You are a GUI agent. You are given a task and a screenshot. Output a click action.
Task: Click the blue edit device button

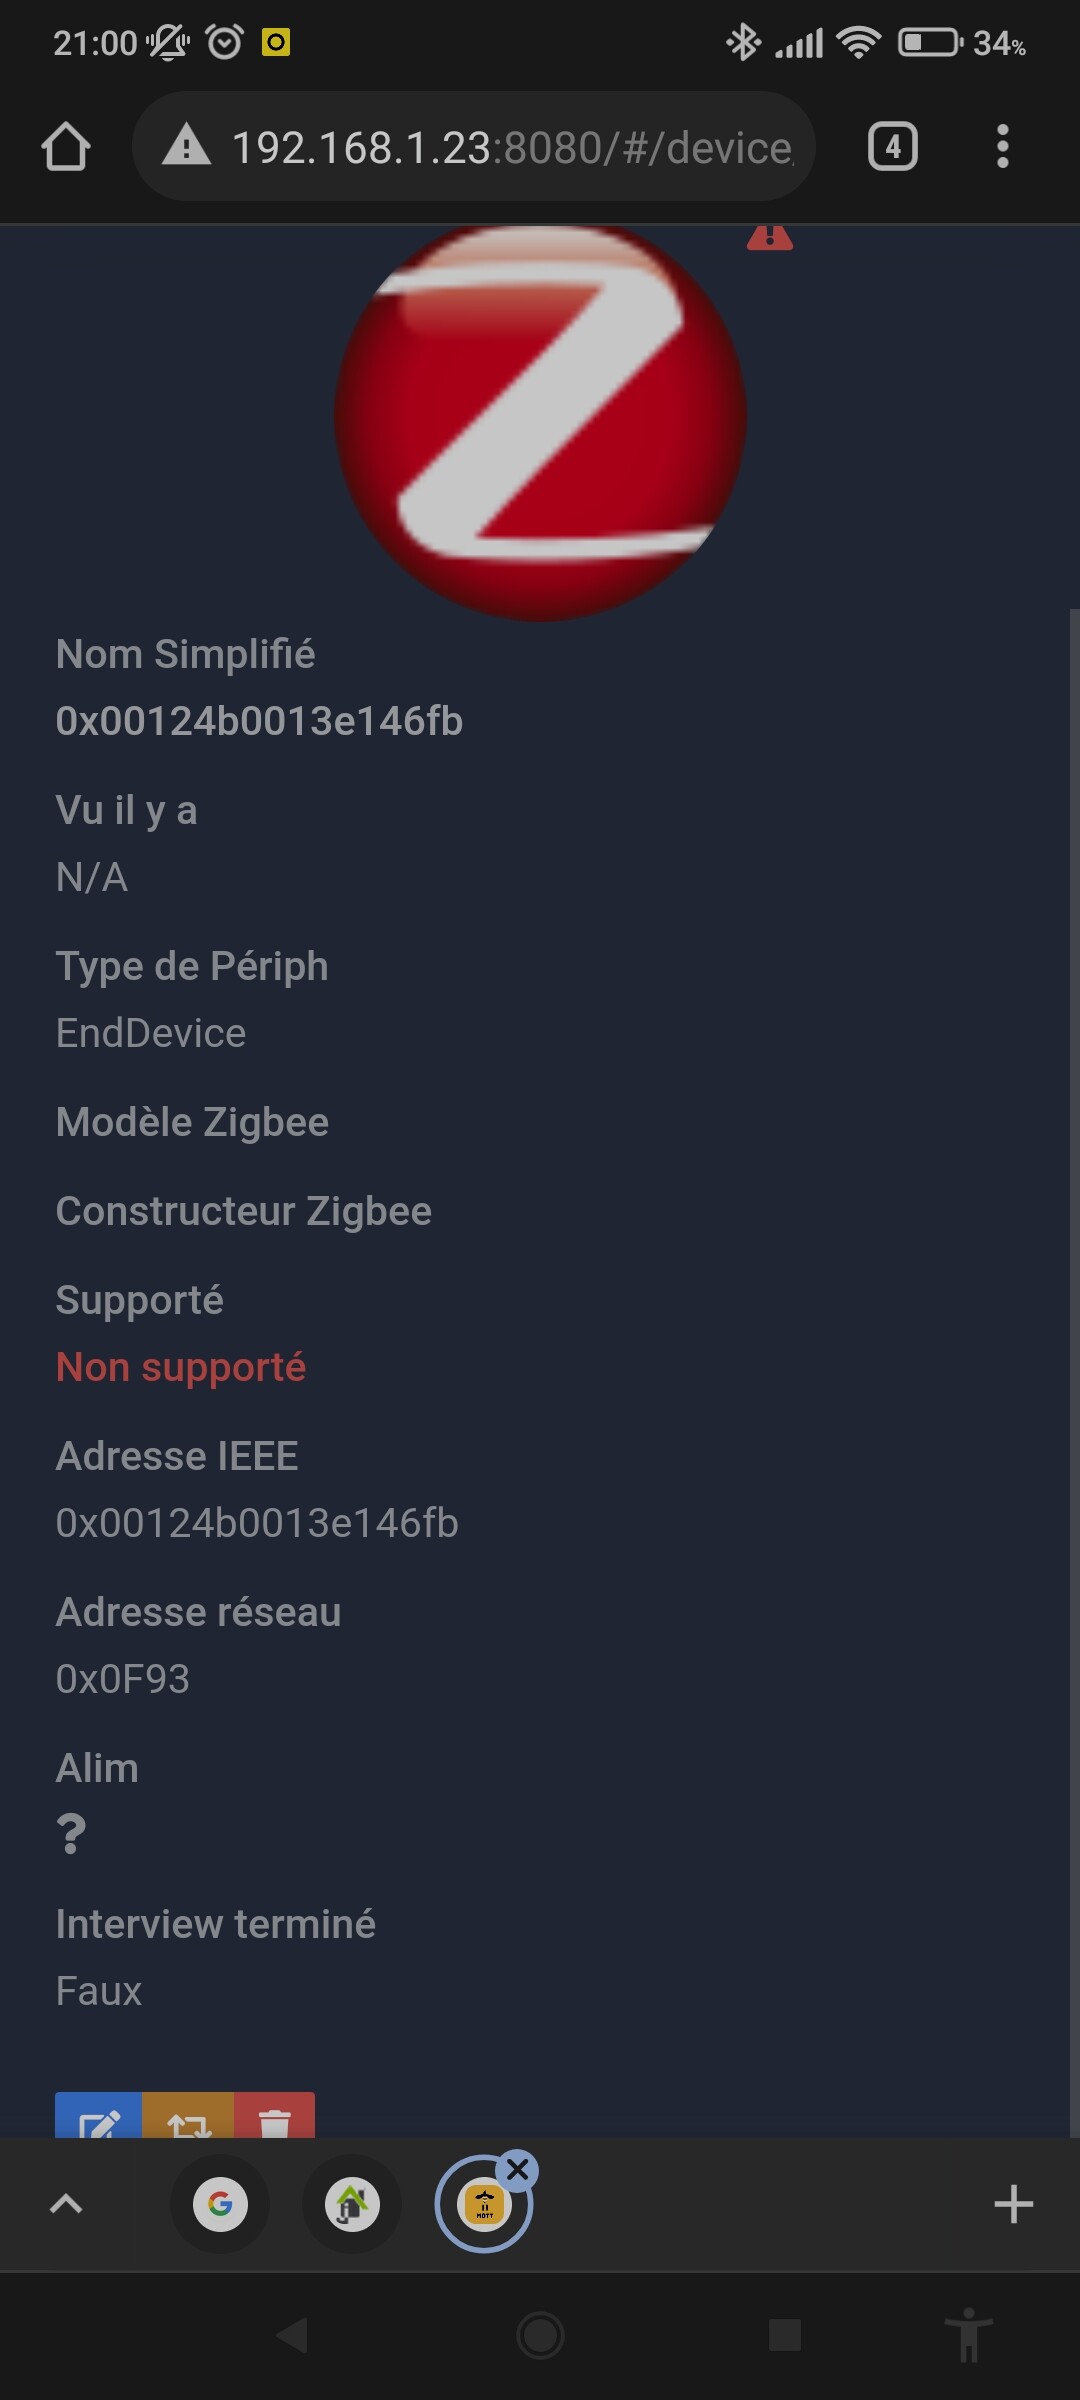pyautogui.click(x=98, y=2115)
